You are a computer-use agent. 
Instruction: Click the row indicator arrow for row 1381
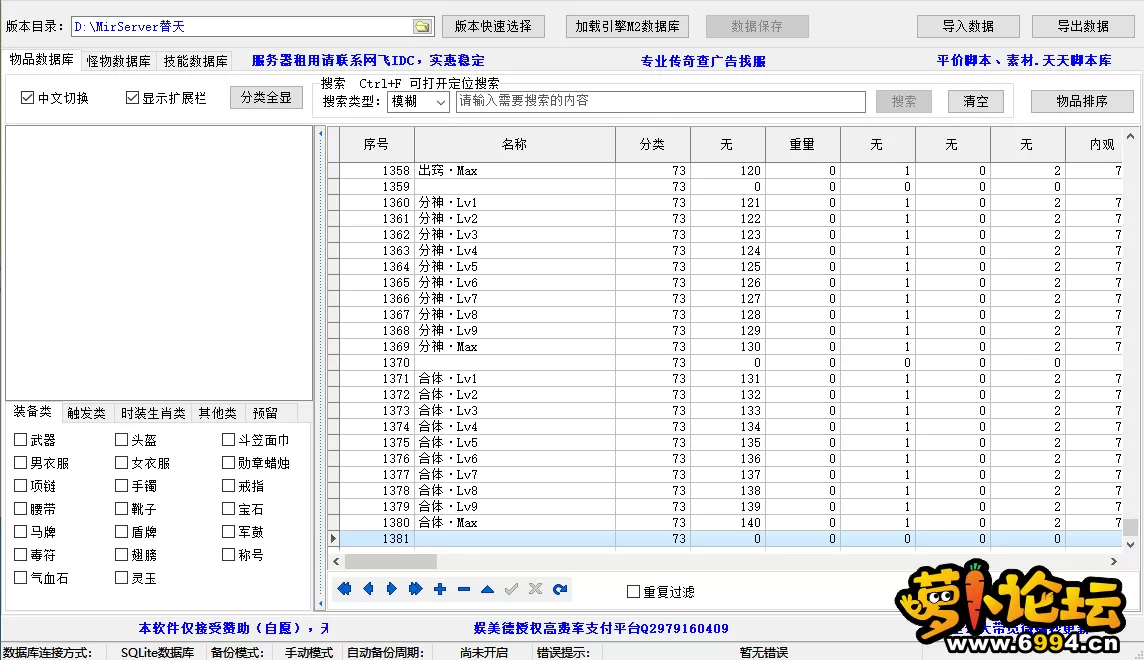pos(333,539)
